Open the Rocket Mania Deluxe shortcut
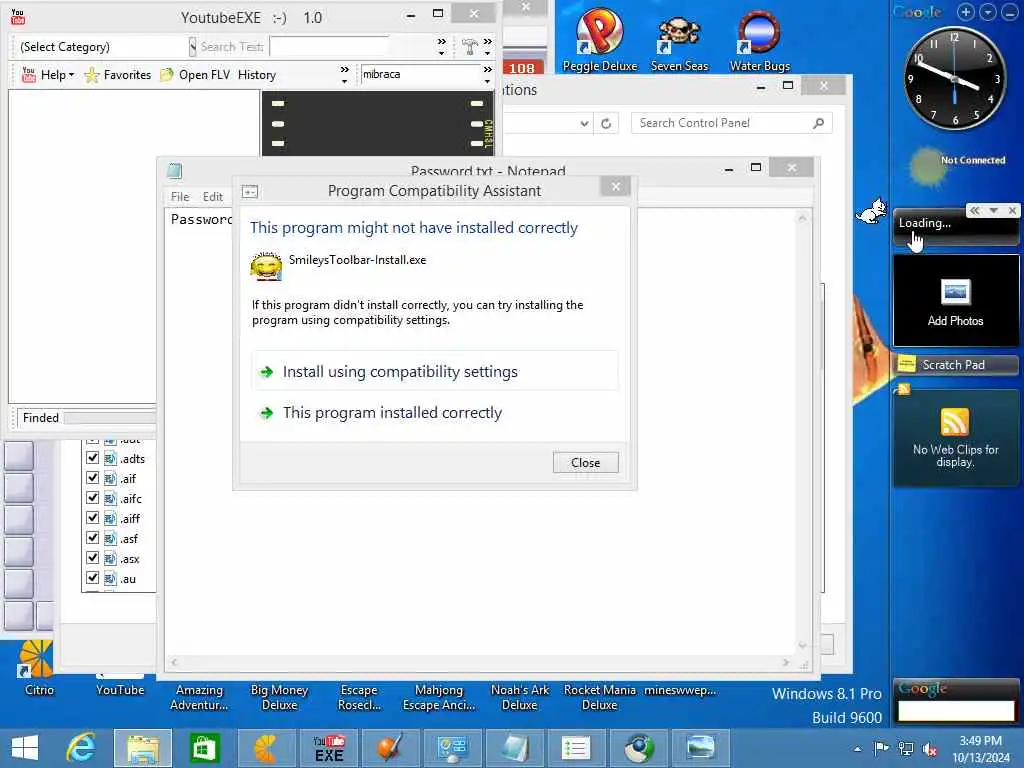 600,697
